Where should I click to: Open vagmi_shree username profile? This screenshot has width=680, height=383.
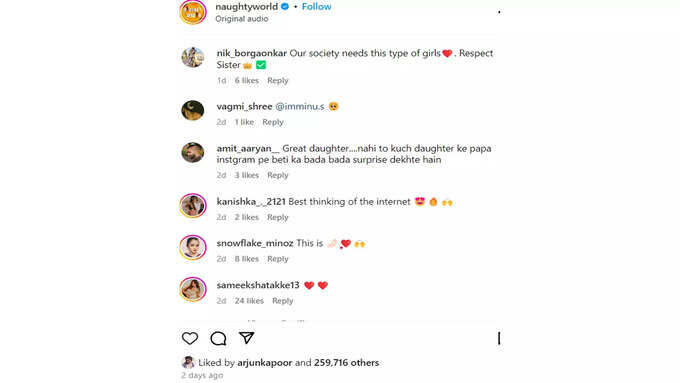click(x=244, y=106)
